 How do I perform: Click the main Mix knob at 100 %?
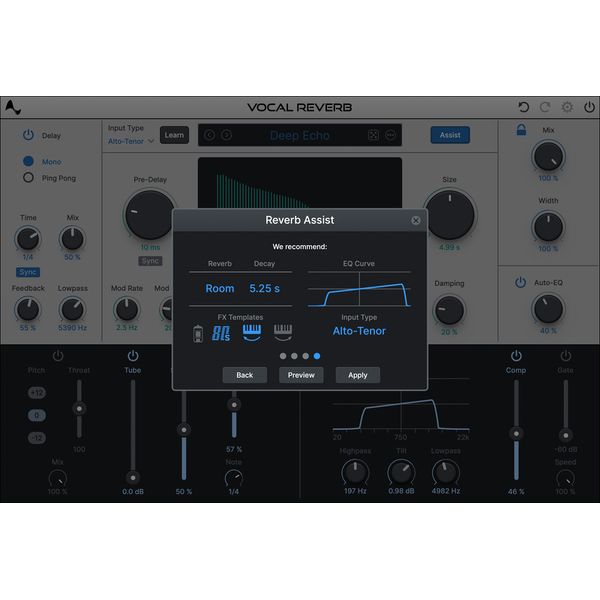(548, 156)
